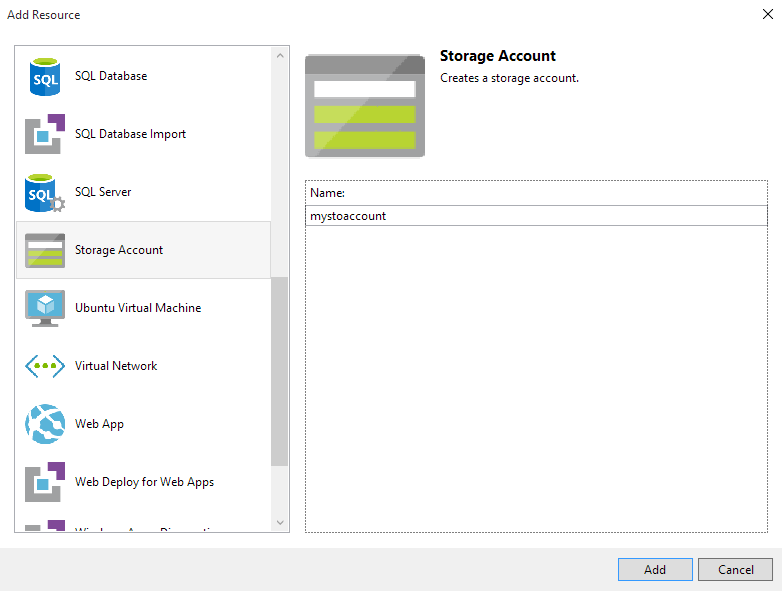782x591 pixels.
Task: Click the resource list scroll down arrow
Action: 280,523
